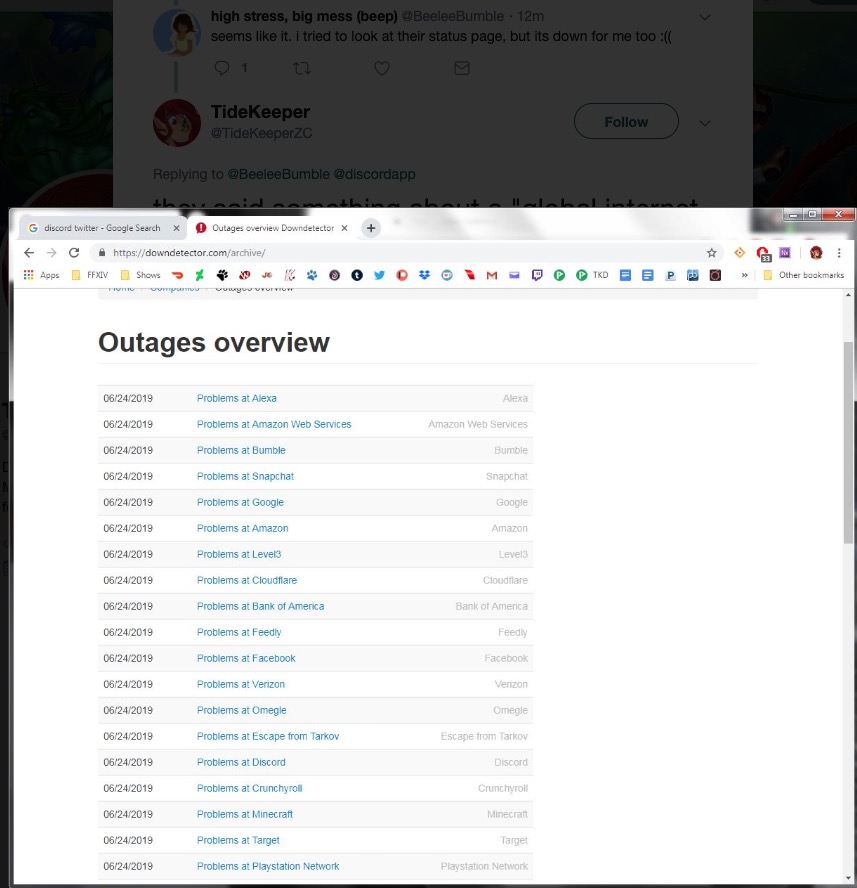
Task: Like BeeleeBumble's tweet with the heart
Action: pos(382,69)
